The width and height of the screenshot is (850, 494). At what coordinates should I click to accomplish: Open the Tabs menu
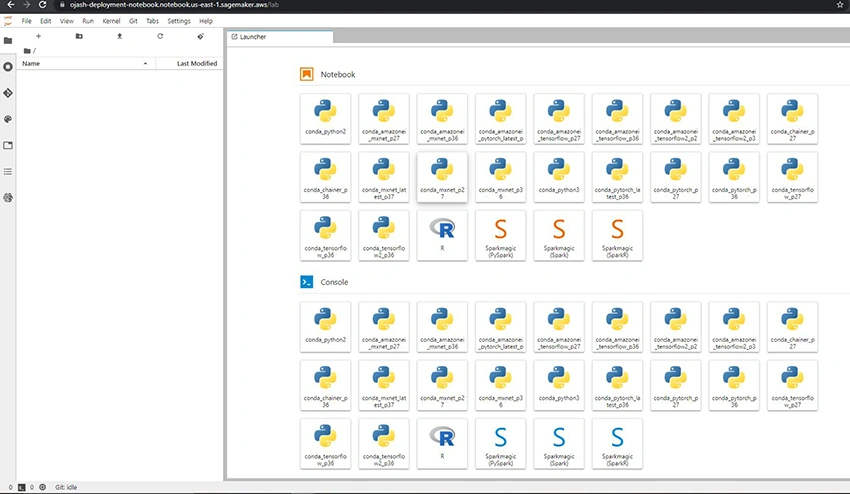(x=152, y=21)
